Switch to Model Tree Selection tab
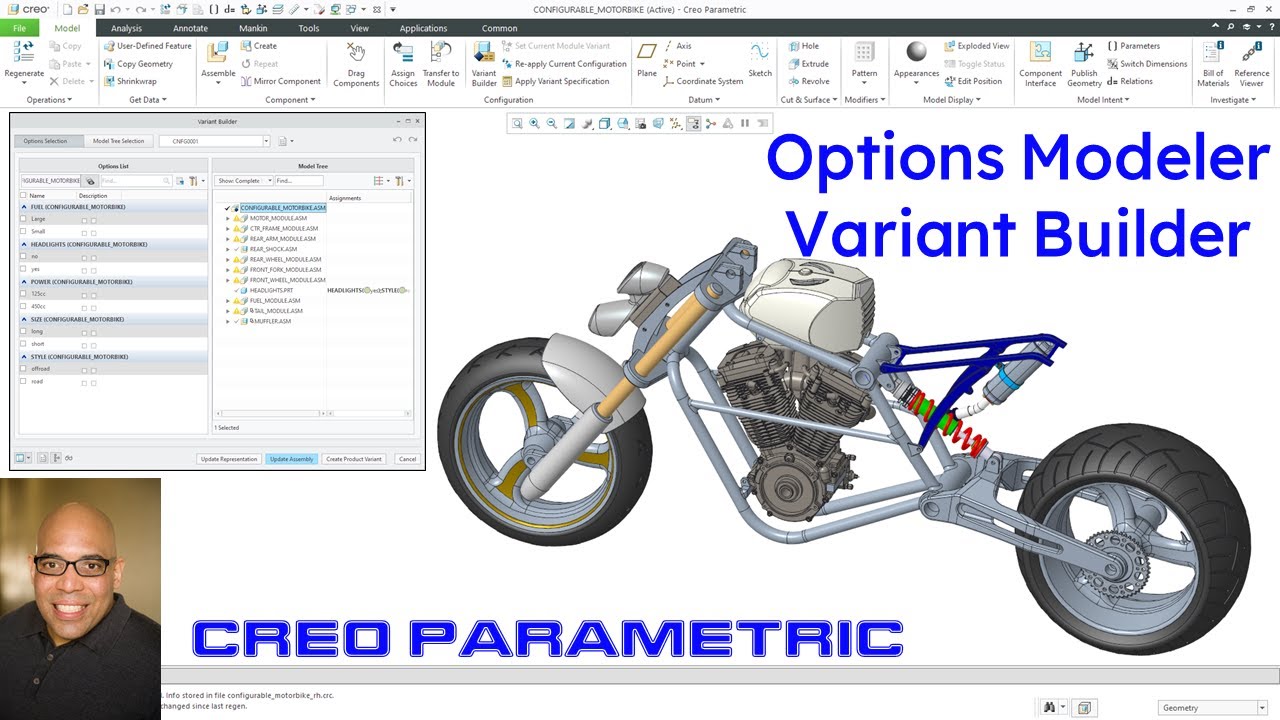Screen dimensions: 1280x720 (119, 141)
